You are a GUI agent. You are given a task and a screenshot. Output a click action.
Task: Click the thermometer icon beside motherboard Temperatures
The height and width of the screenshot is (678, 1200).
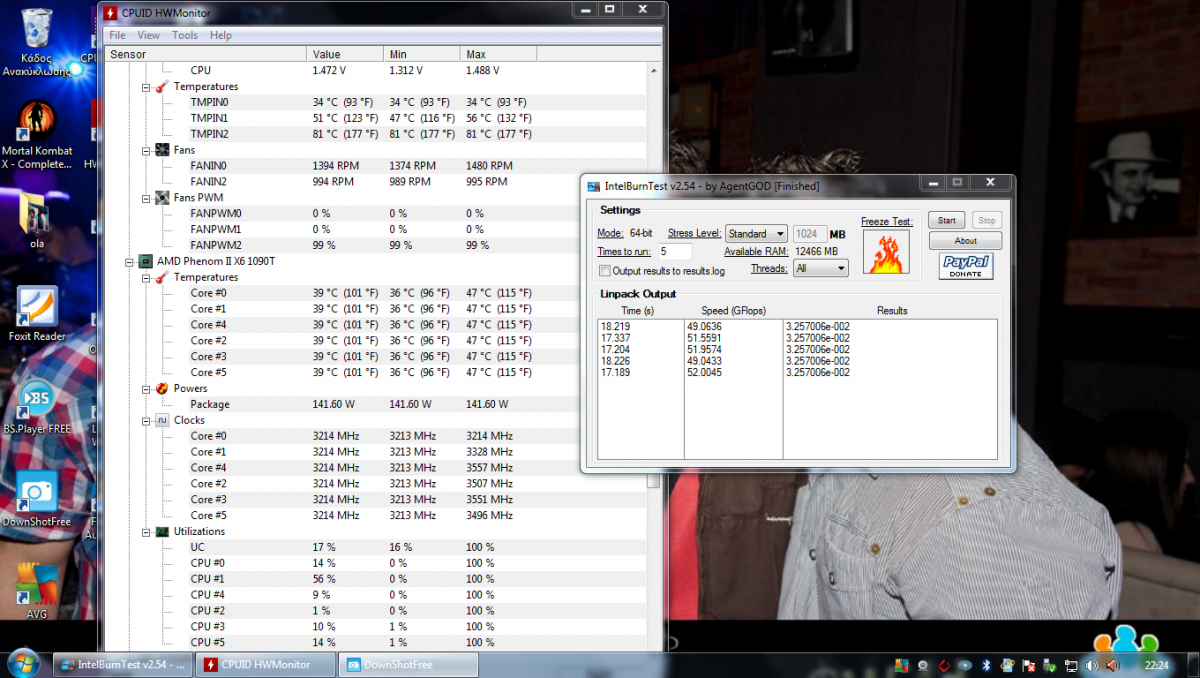(162, 87)
